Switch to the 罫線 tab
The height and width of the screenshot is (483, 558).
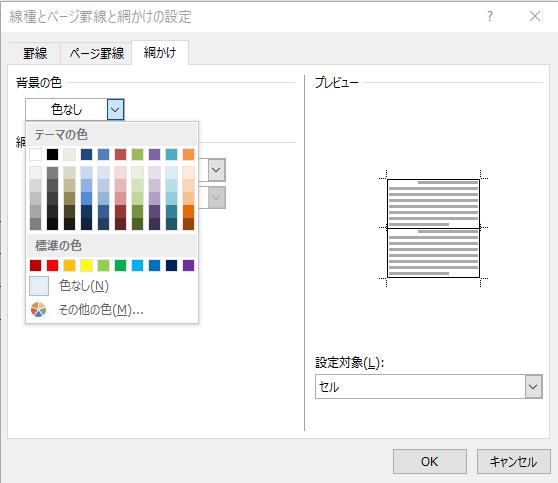click(x=35, y=54)
